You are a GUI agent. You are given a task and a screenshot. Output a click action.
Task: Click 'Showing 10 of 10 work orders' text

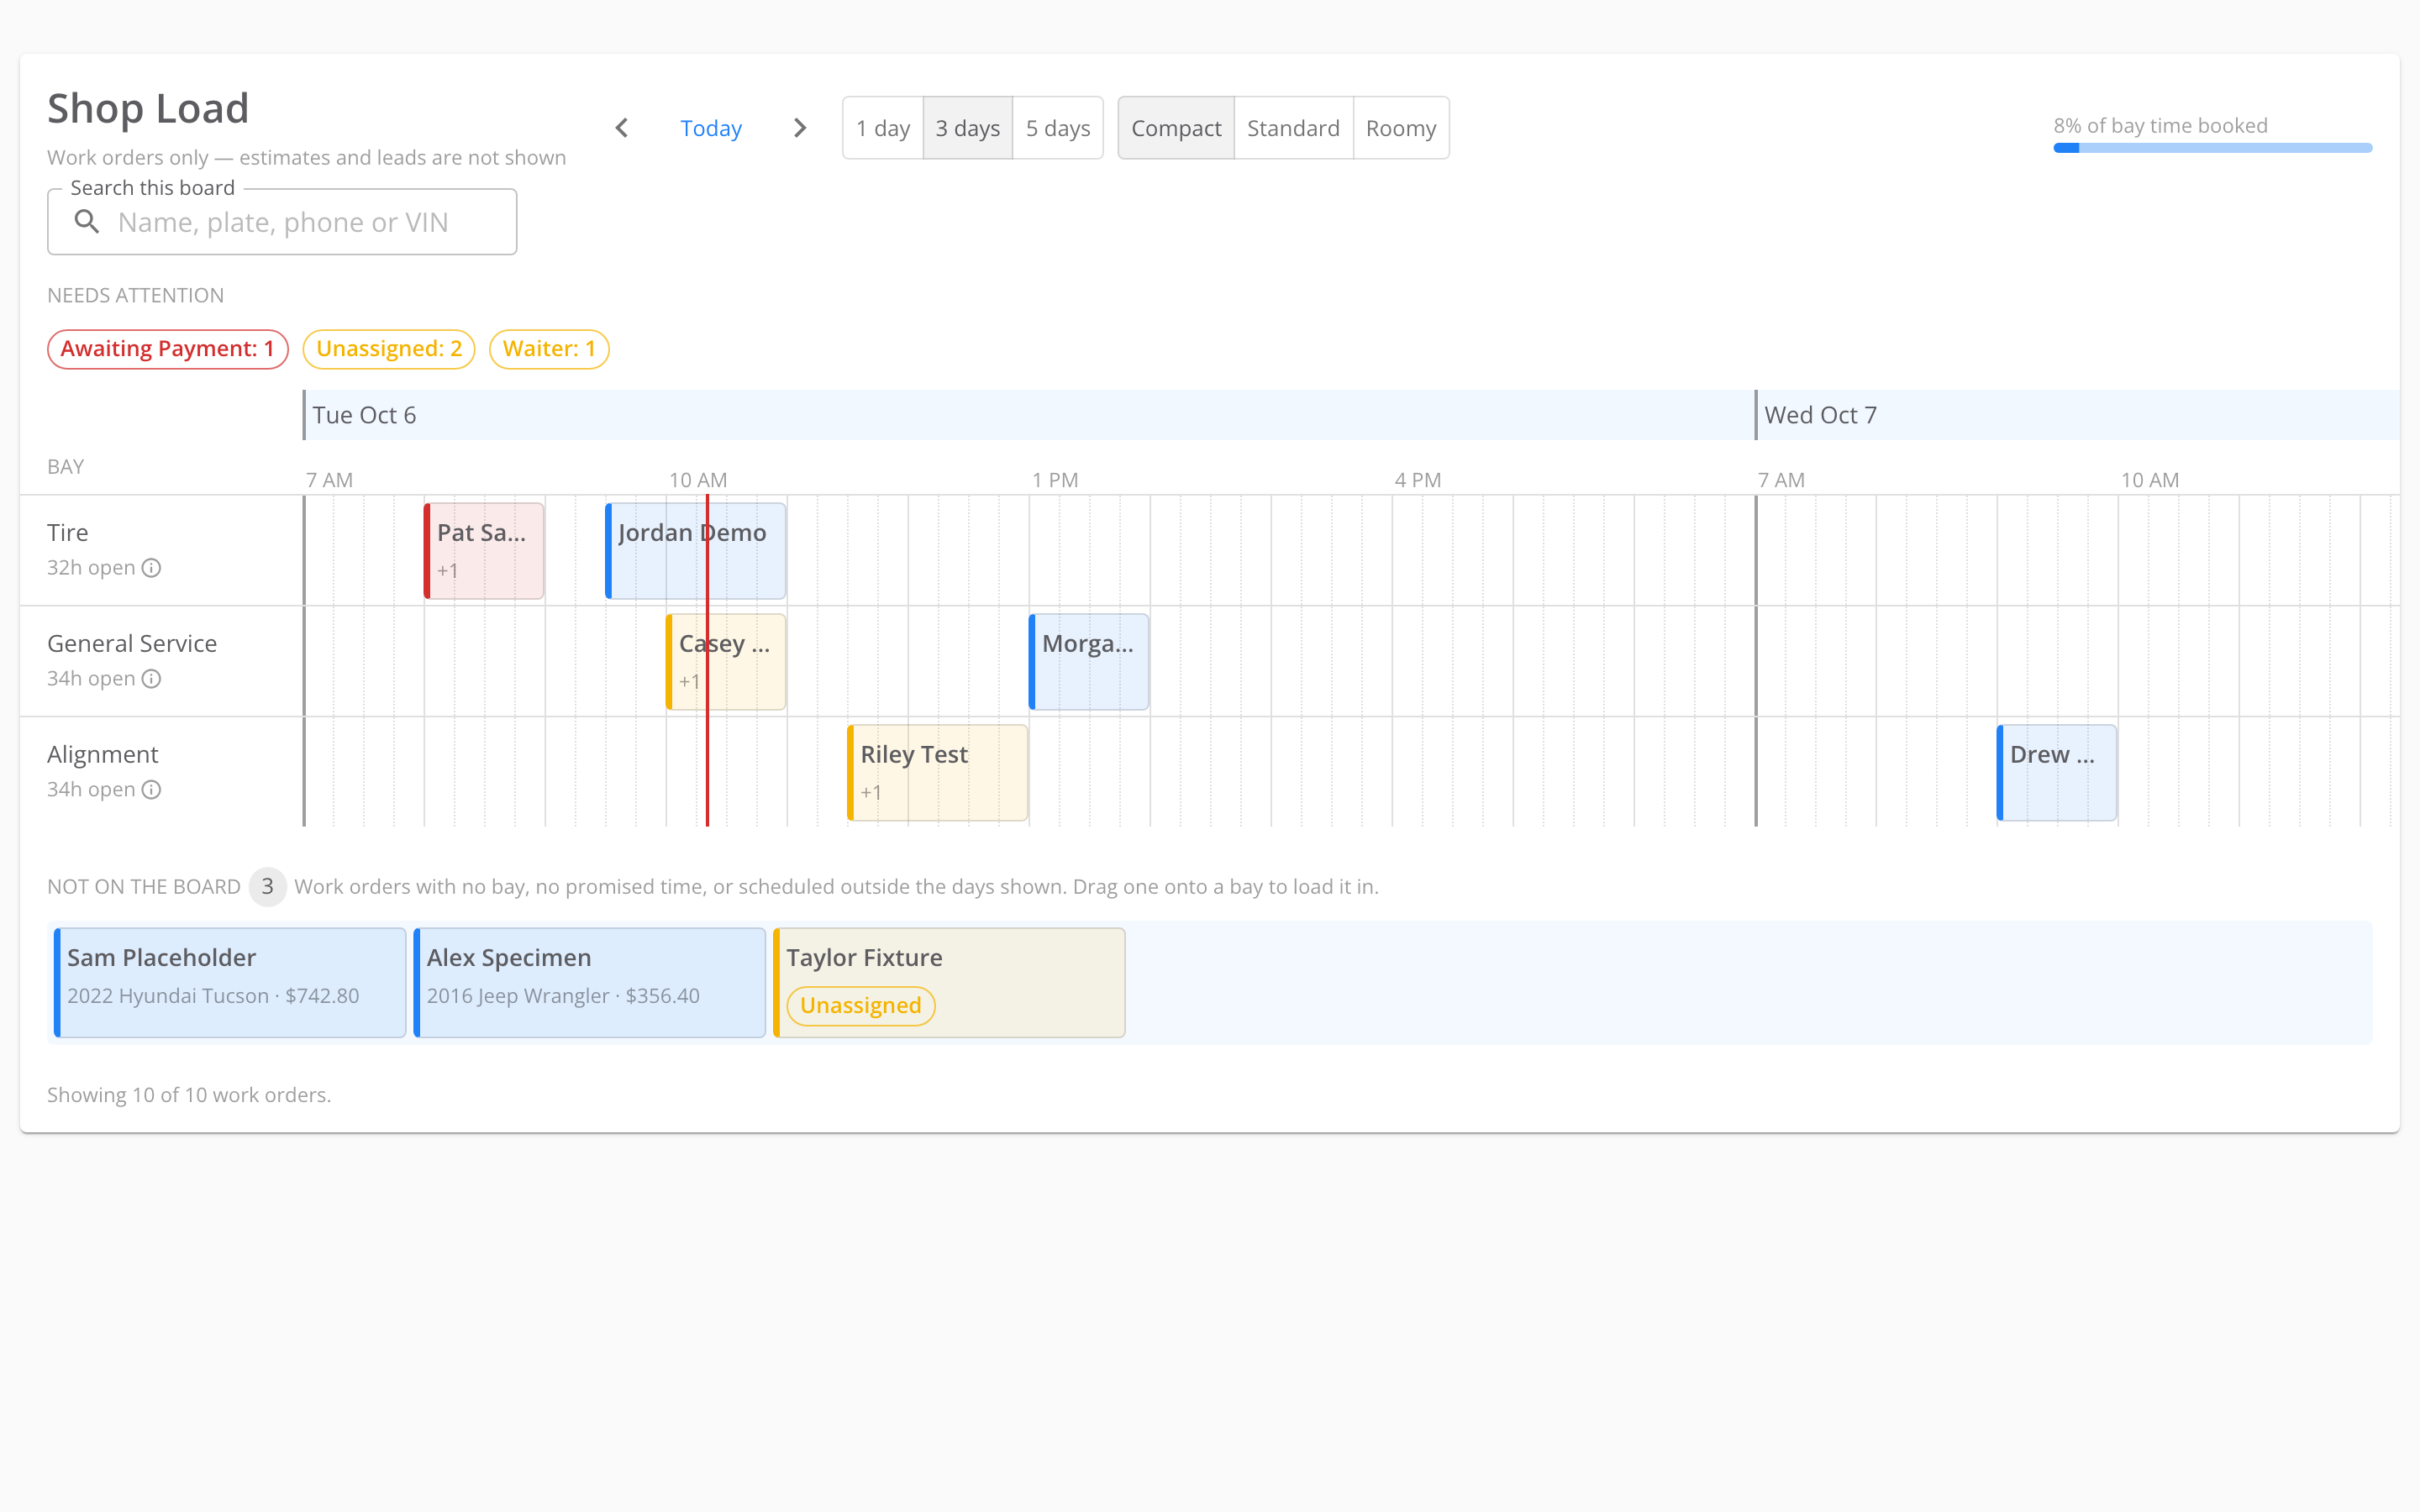pyautogui.click(x=189, y=1095)
